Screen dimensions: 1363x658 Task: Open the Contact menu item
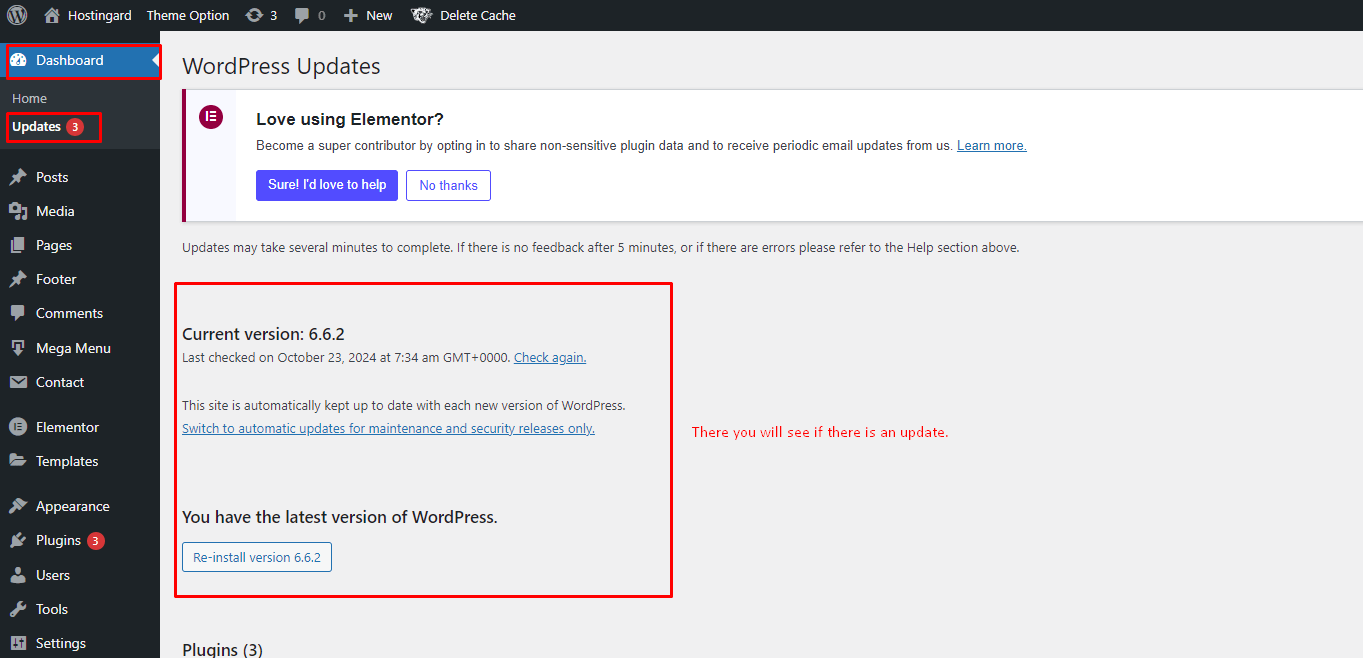tap(60, 382)
